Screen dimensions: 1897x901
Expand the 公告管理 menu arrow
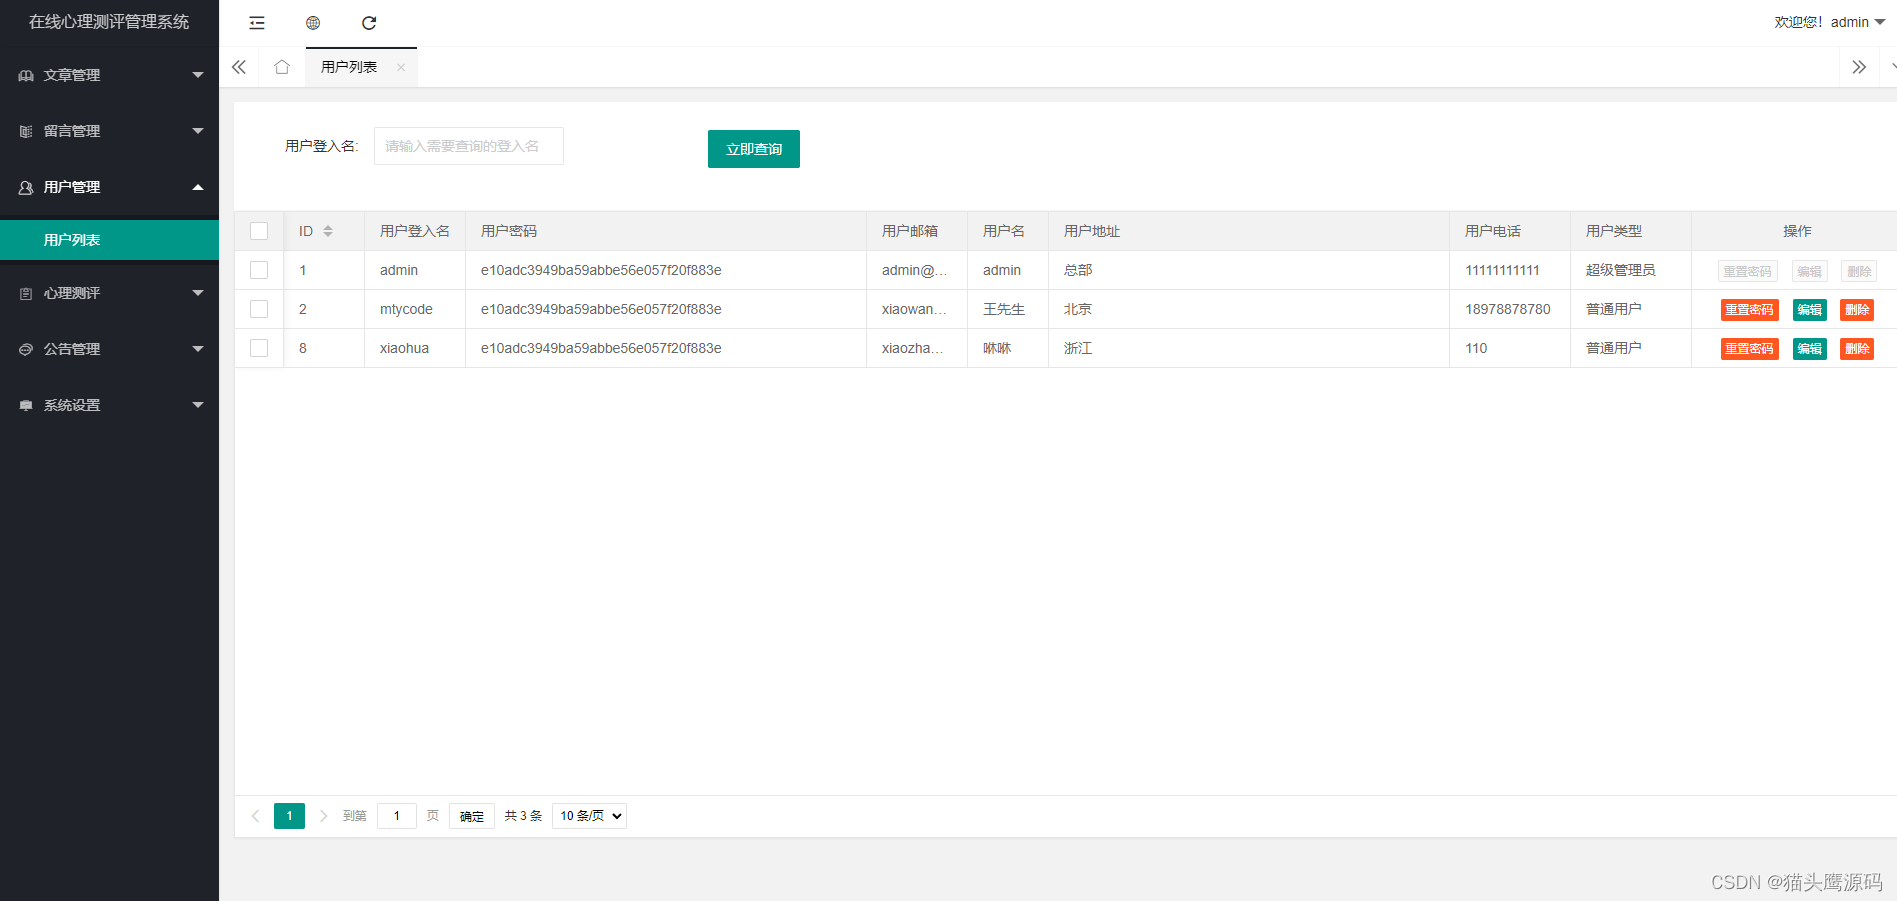(x=198, y=349)
